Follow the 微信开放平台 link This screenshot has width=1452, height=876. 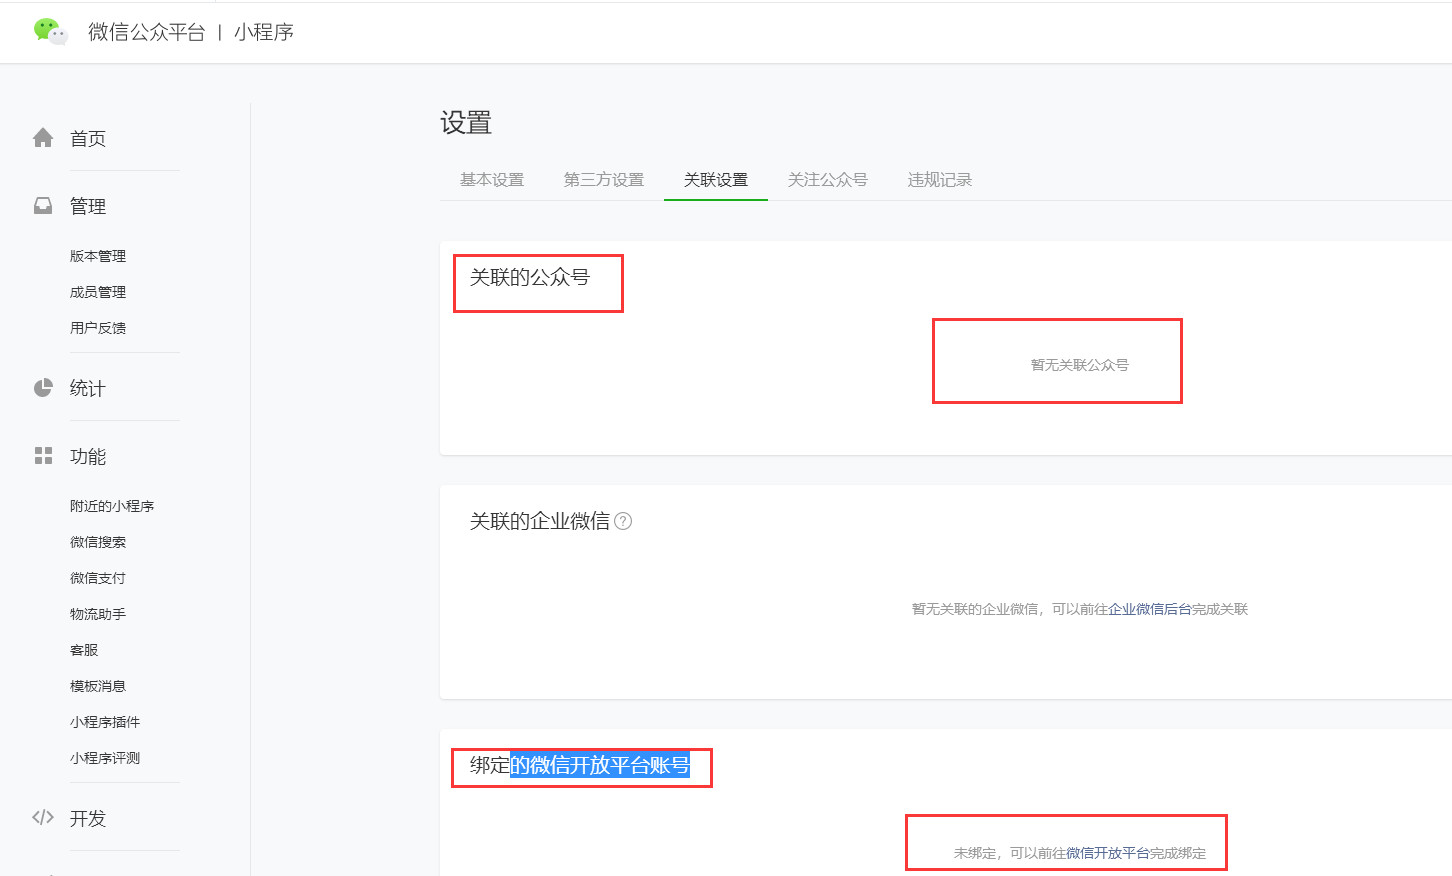point(1108,853)
